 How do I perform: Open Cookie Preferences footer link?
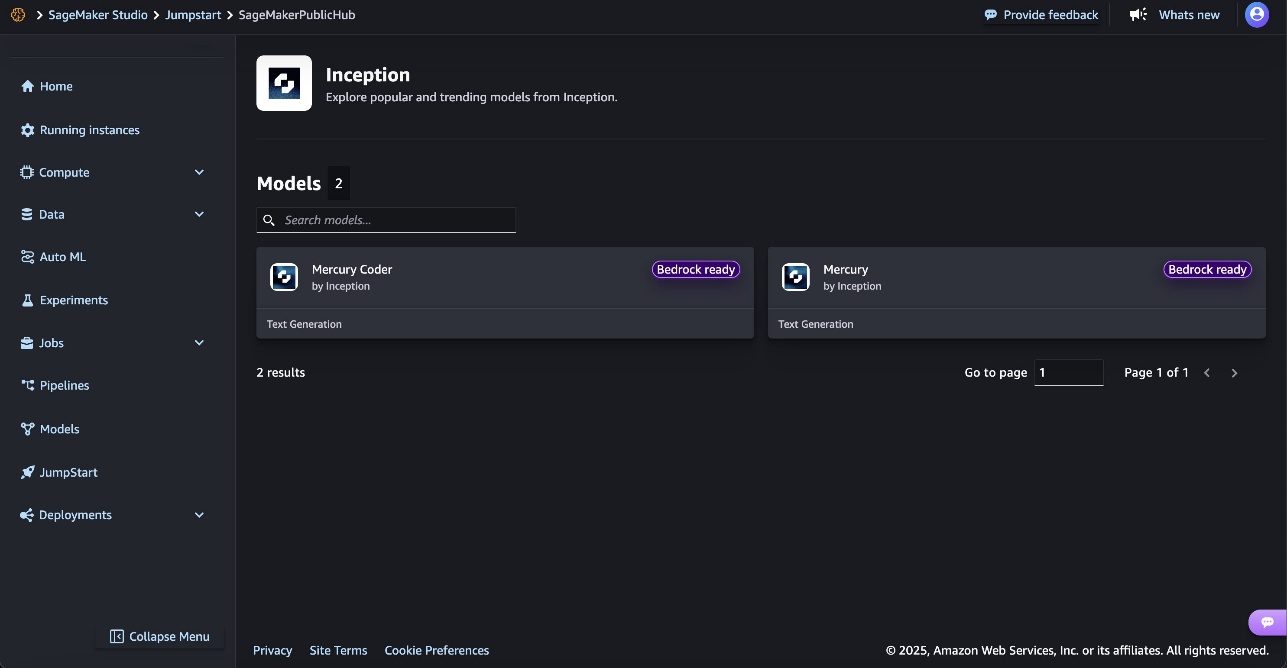pyautogui.click(x=437, y=650)
